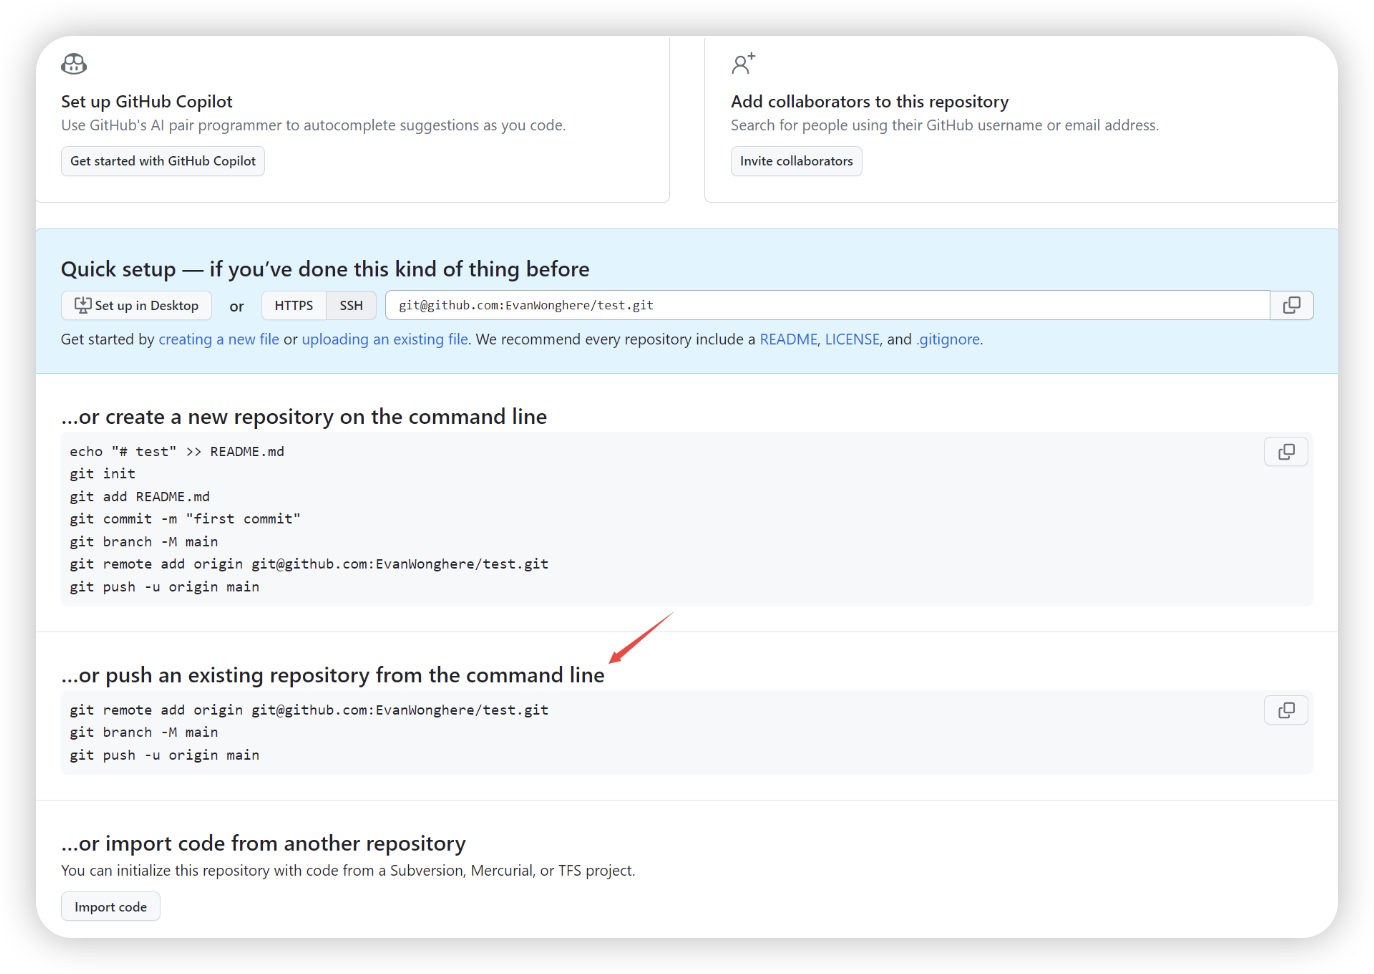Select the SSH protocol option
This screenshot has width=1374, height=974.
tap(351, 306)
